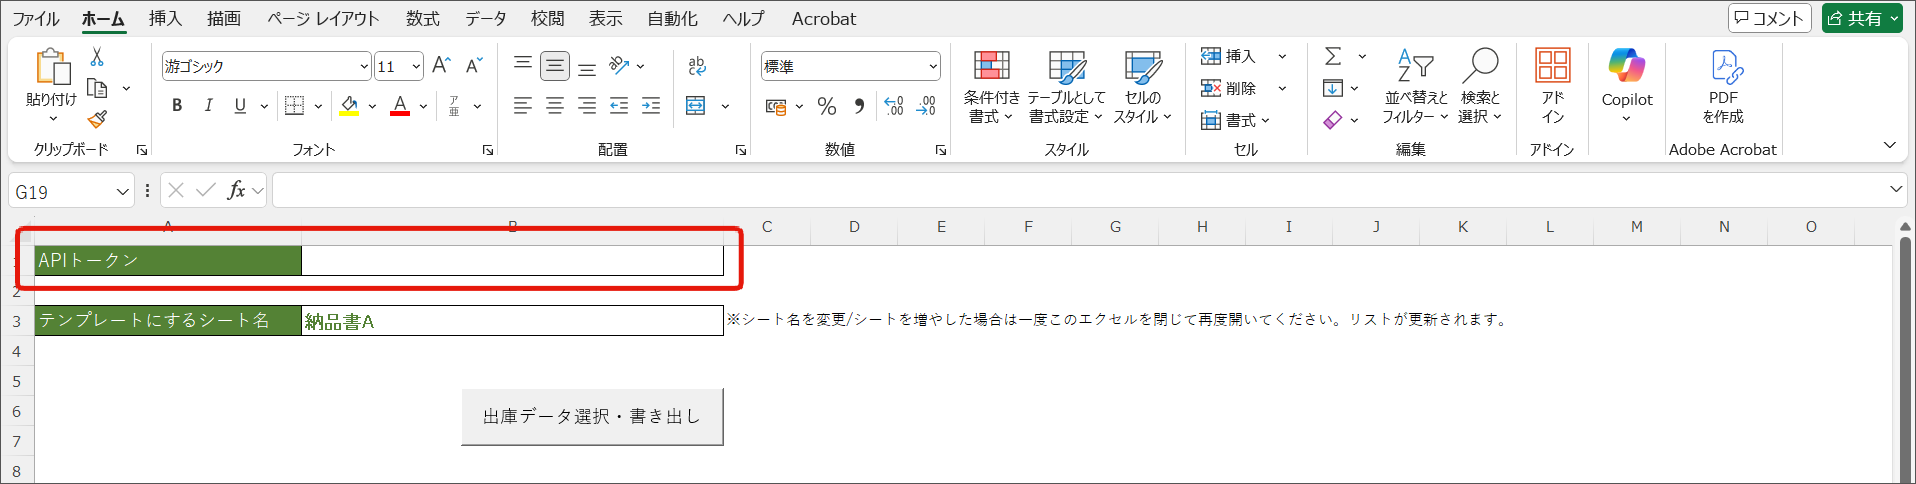The height and width of the screenshot is (484, 1916).
Task: Increase decimal places
Action: coord(894,106)
